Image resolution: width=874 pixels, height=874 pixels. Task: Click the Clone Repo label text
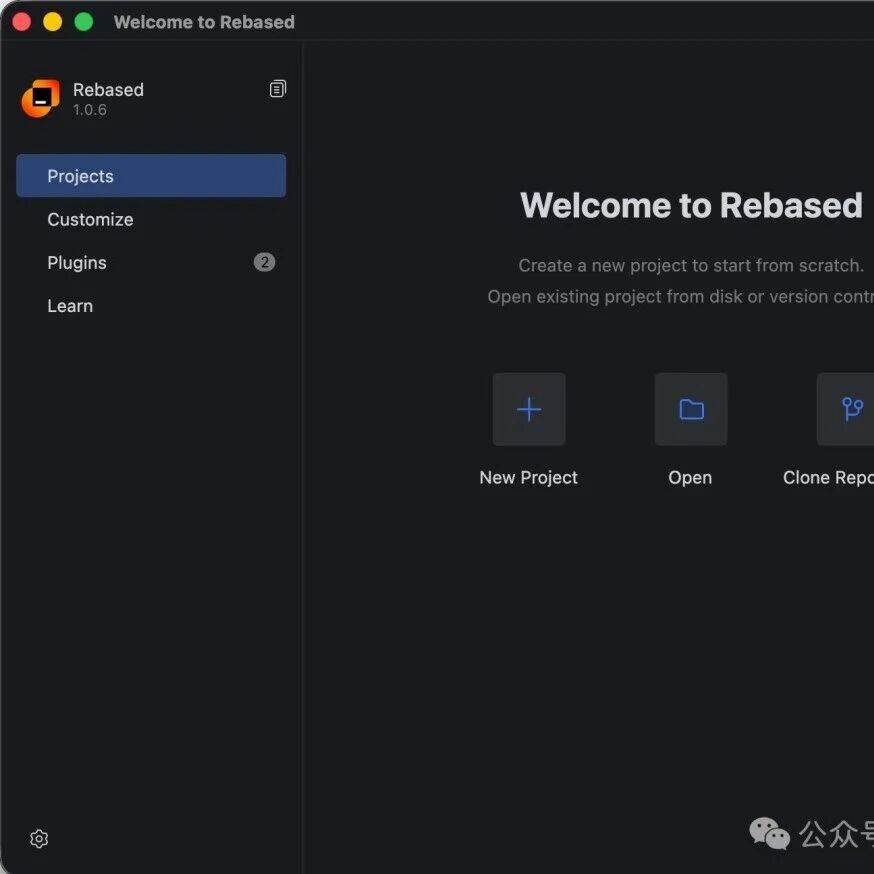(x=828, y=478)
